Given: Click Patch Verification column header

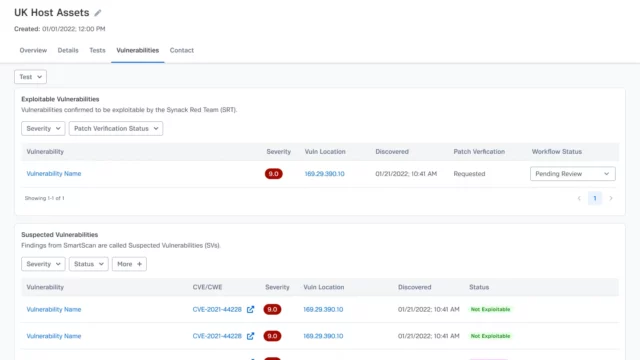Looking at the screenshot, I should 479,151.
